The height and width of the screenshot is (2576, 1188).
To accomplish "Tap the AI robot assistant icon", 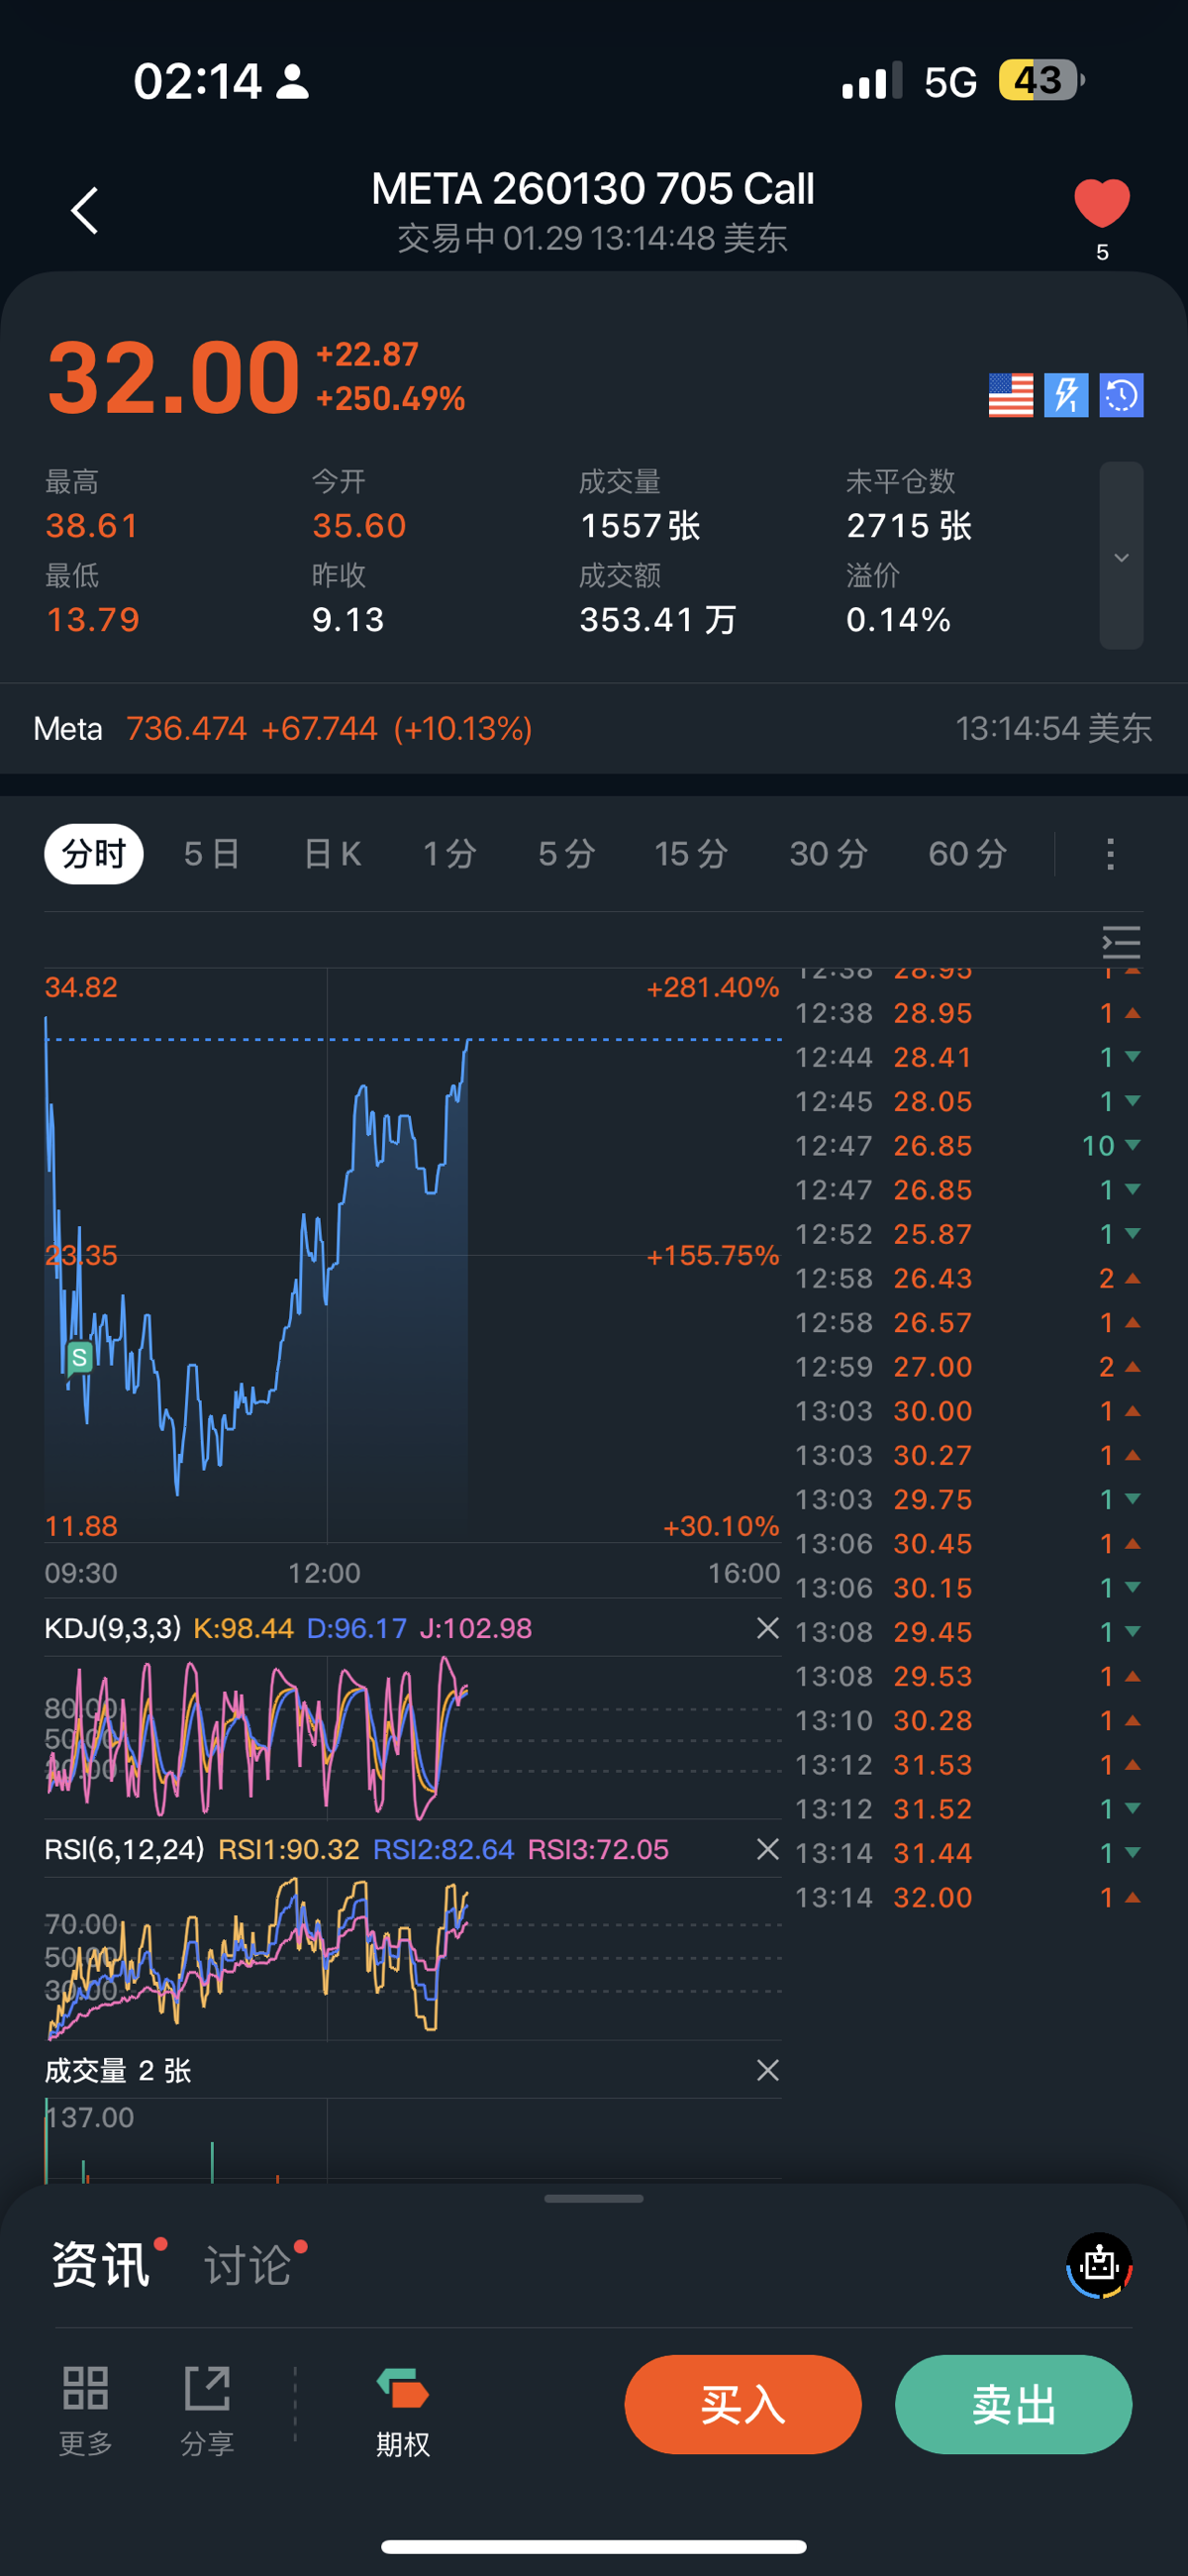I will point(1099,2265).
